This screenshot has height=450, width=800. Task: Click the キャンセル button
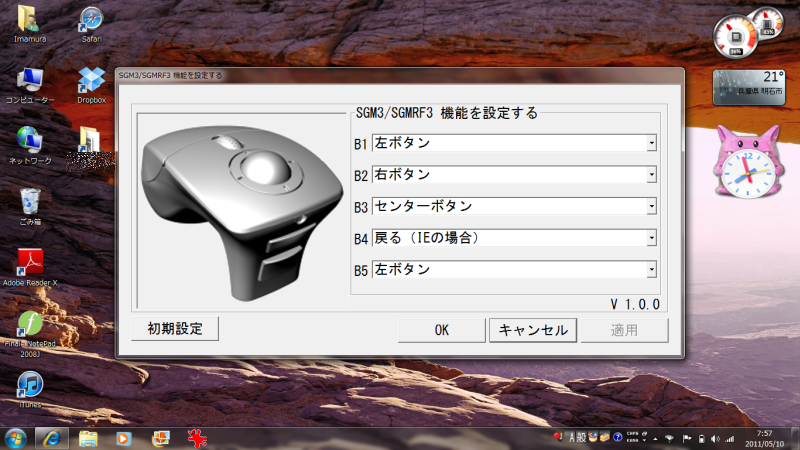[533, 331]
